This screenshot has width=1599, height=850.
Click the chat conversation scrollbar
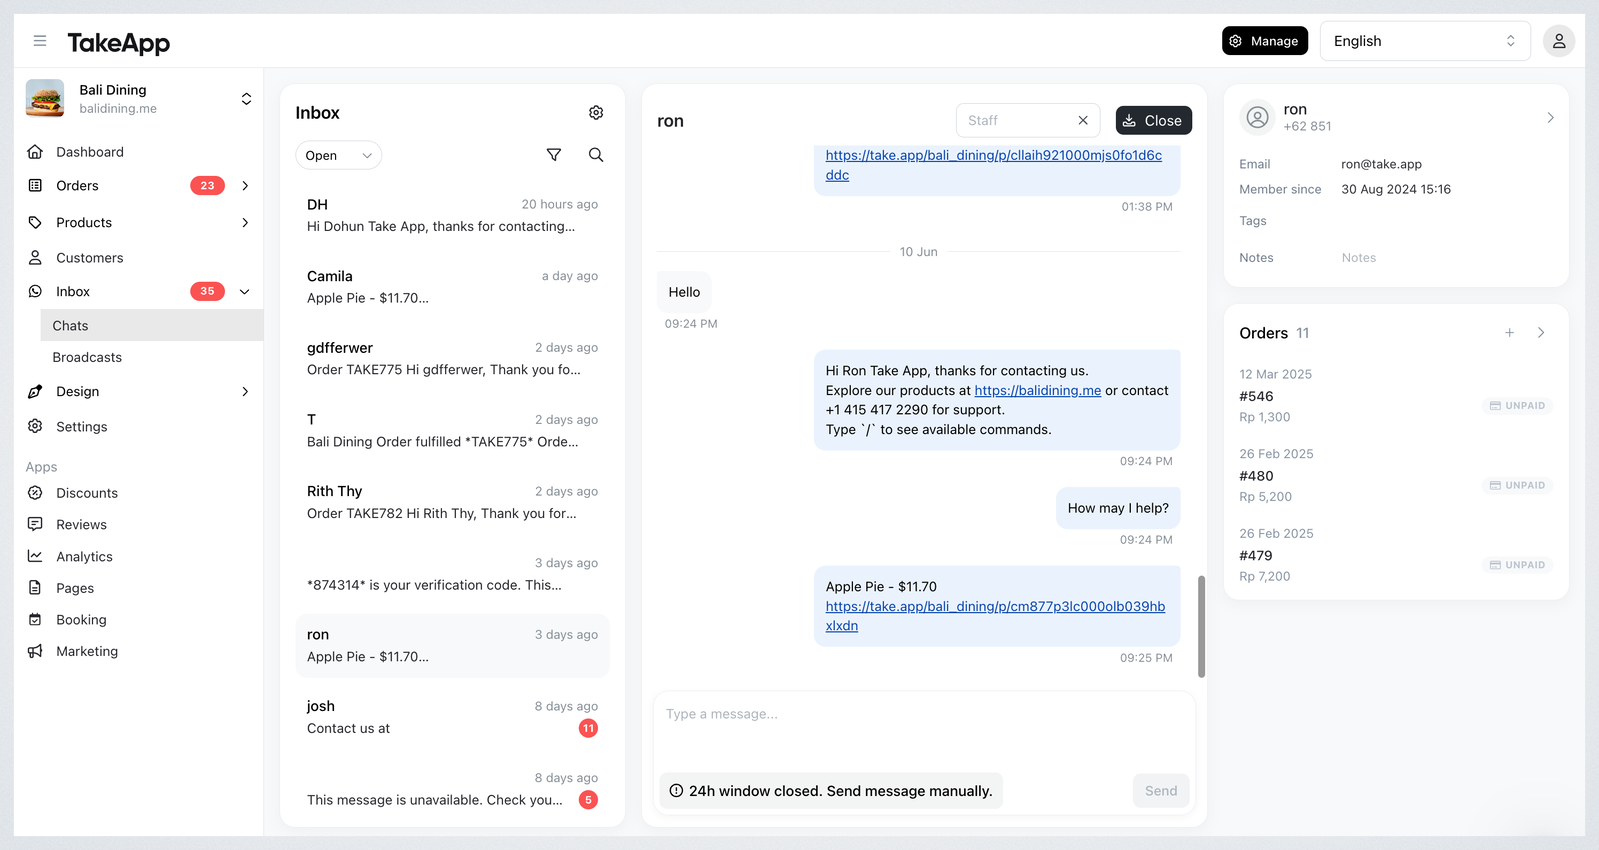tap(1201, 626)
